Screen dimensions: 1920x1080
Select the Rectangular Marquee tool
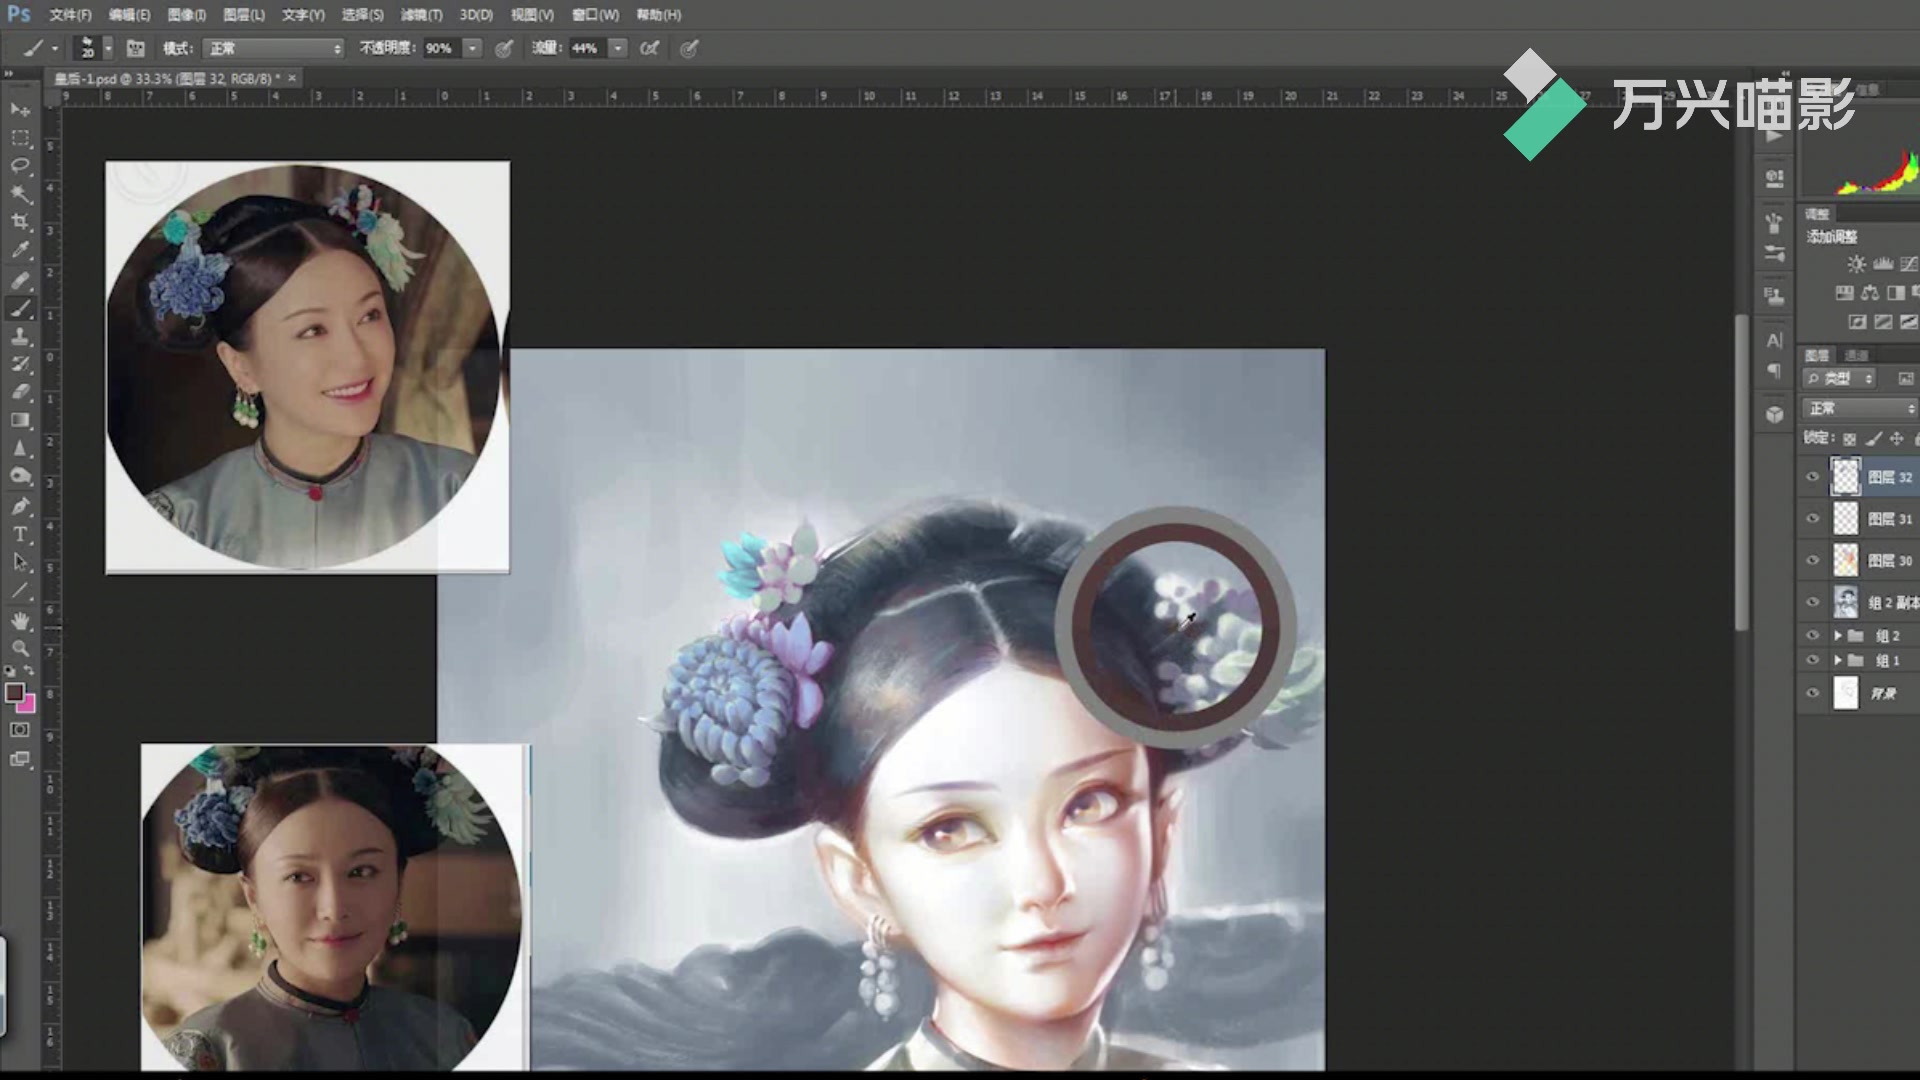[20, 137]
